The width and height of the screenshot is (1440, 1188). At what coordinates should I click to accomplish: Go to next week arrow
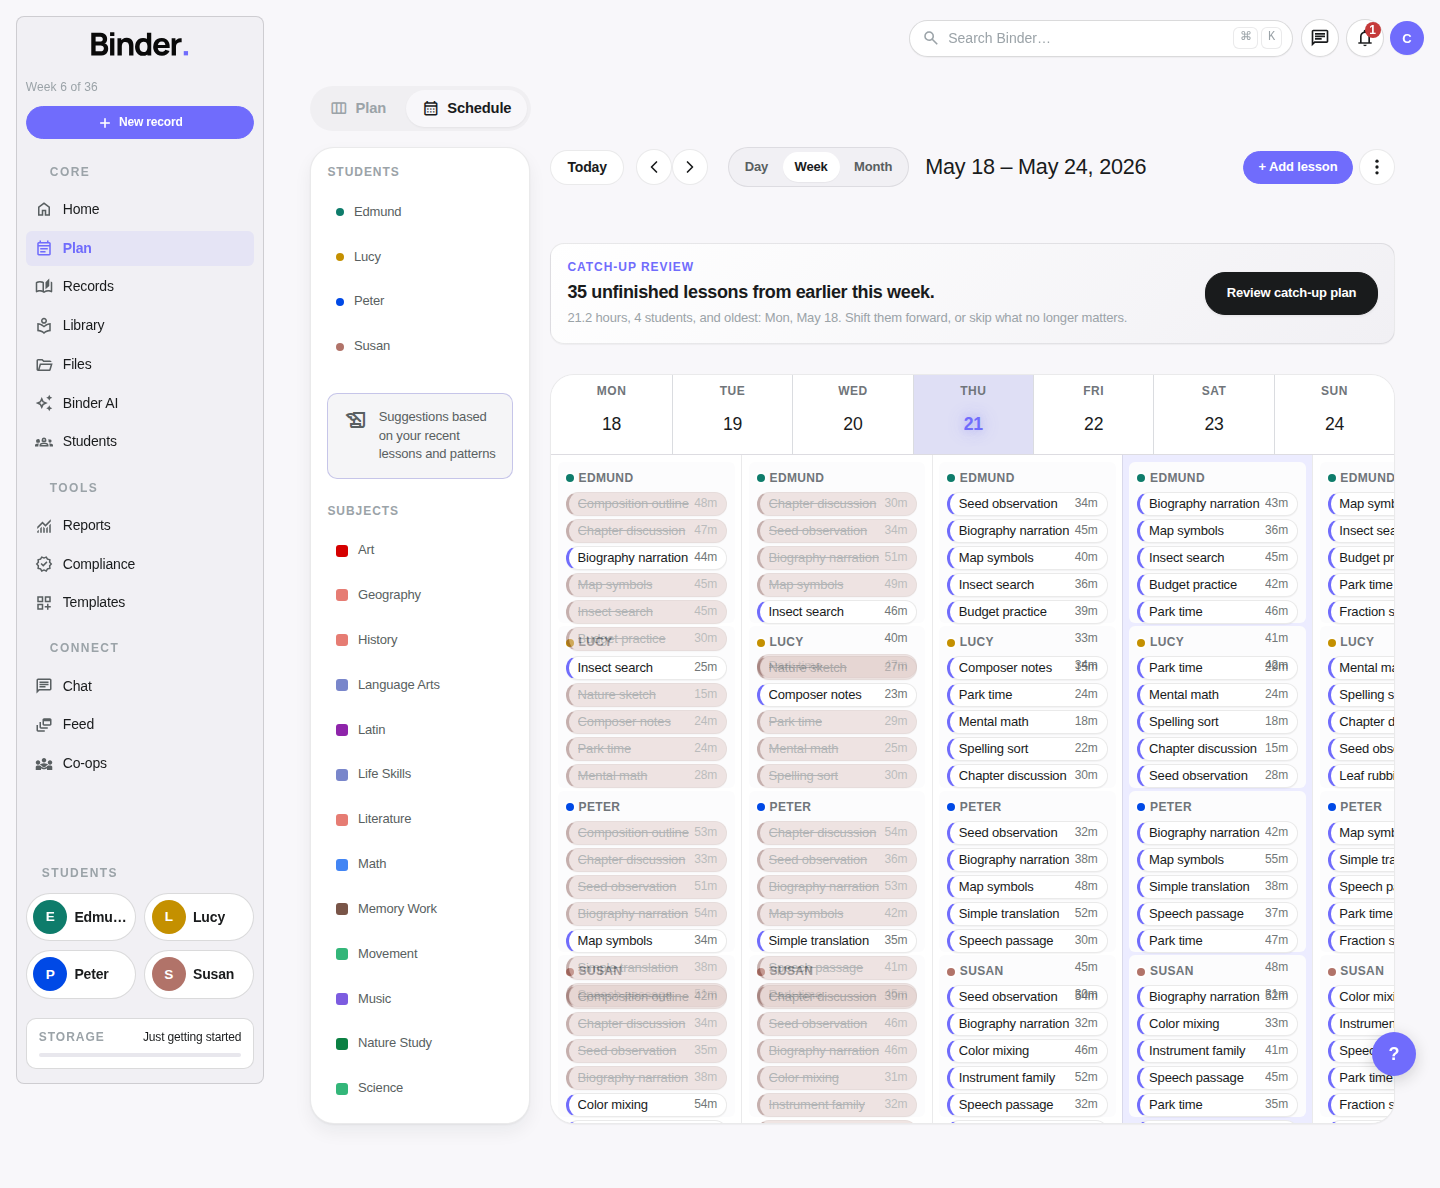690,167
